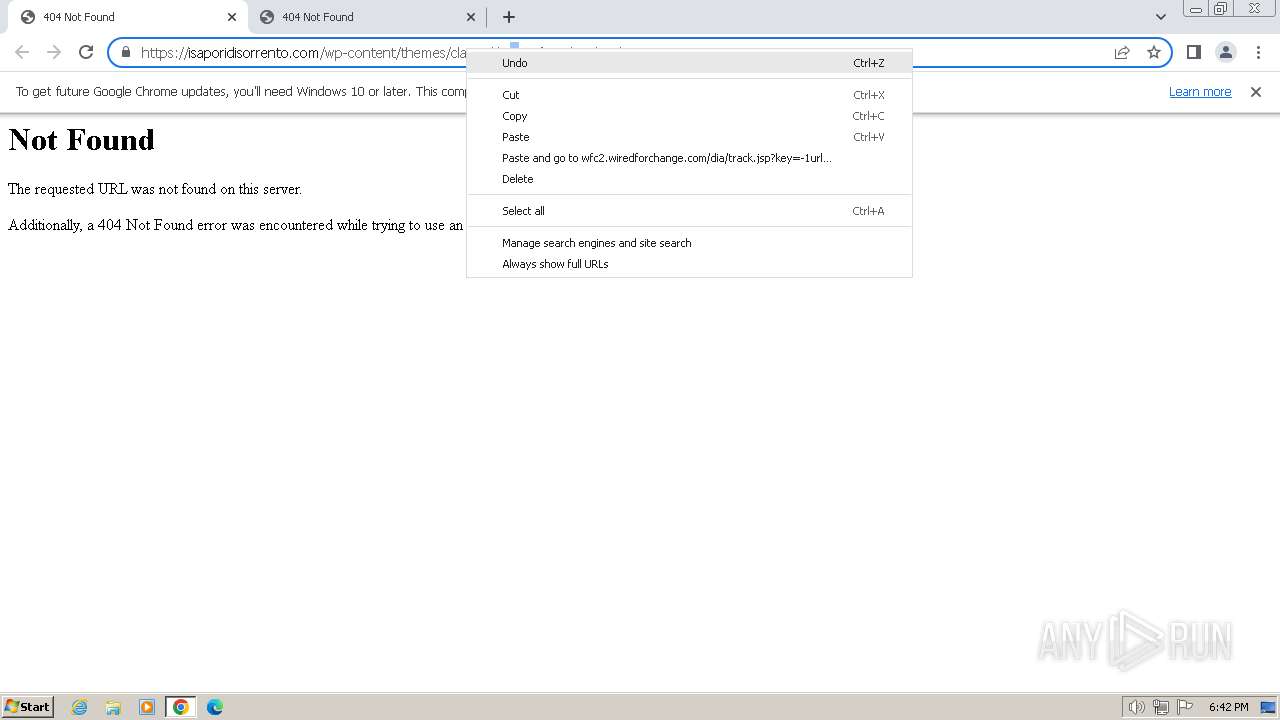The image size is (1280, 720).
Task: Open the Windows Start menu
Action: click(28, 707)
